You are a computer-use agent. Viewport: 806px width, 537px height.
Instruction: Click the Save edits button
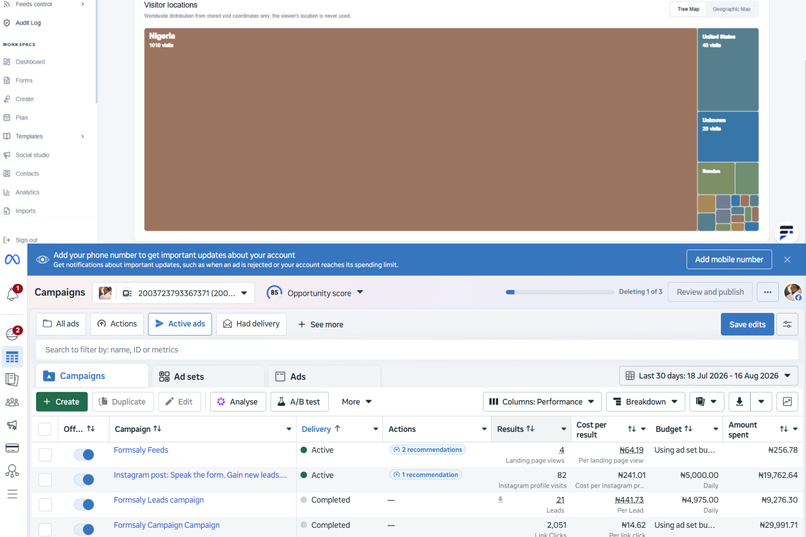747,324
